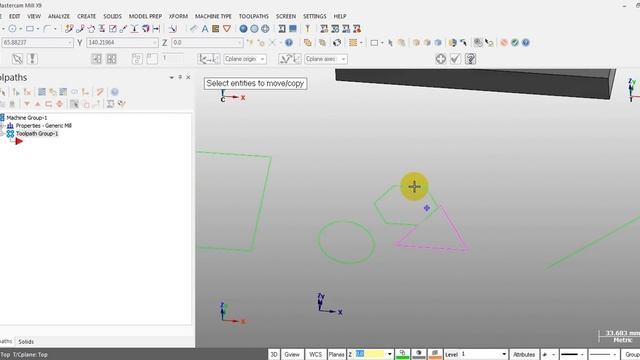Select the create rectangle tool
This screenshot has width=640, height=360.
pyautogui.click(x=30, y=29)
